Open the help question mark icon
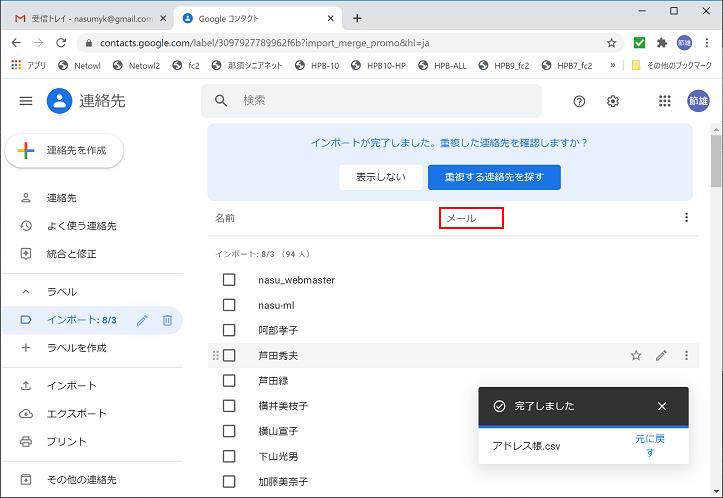The image size is (723, 498). (579, 101)
